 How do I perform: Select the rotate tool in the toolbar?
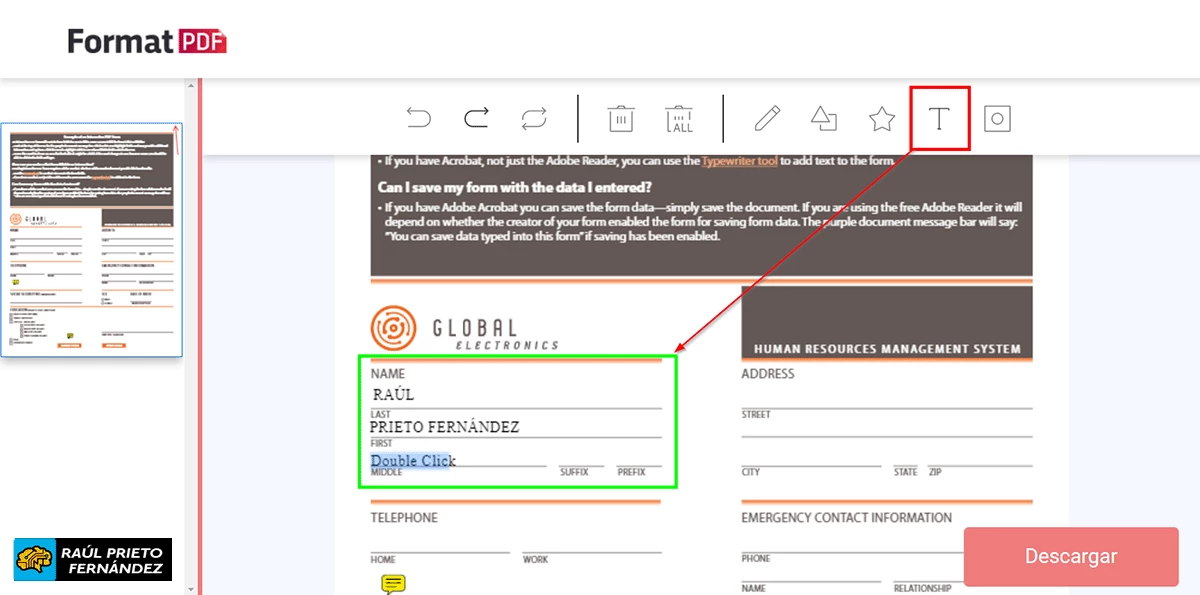pos(534,117)
